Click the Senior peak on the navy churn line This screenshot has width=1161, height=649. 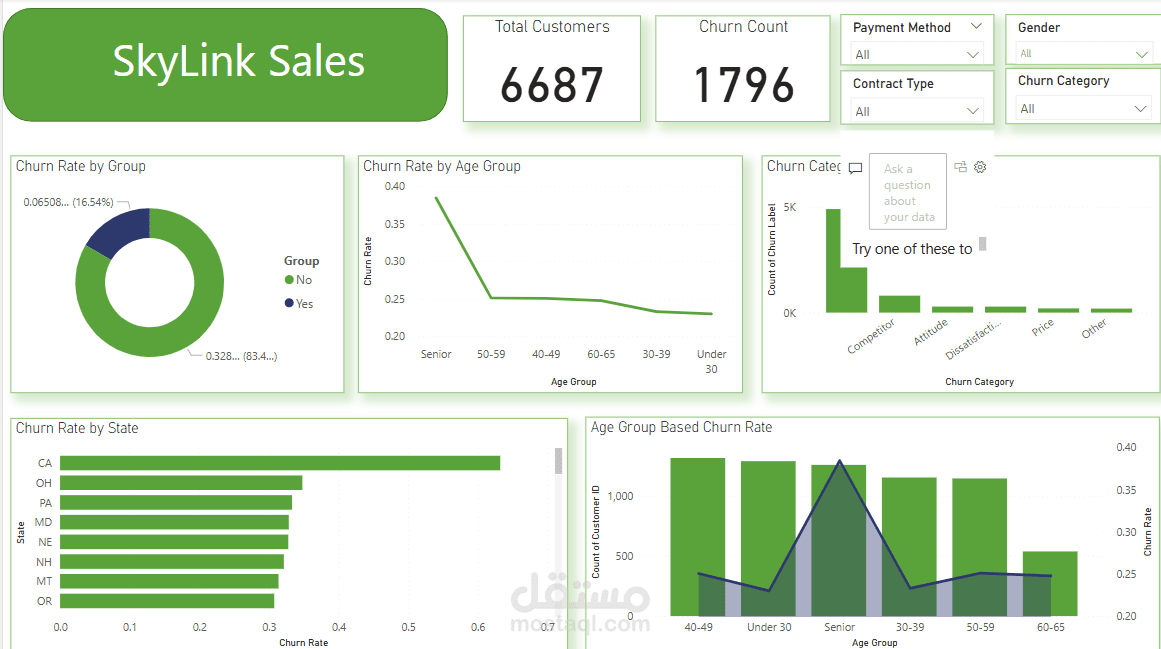click(839, 461)
